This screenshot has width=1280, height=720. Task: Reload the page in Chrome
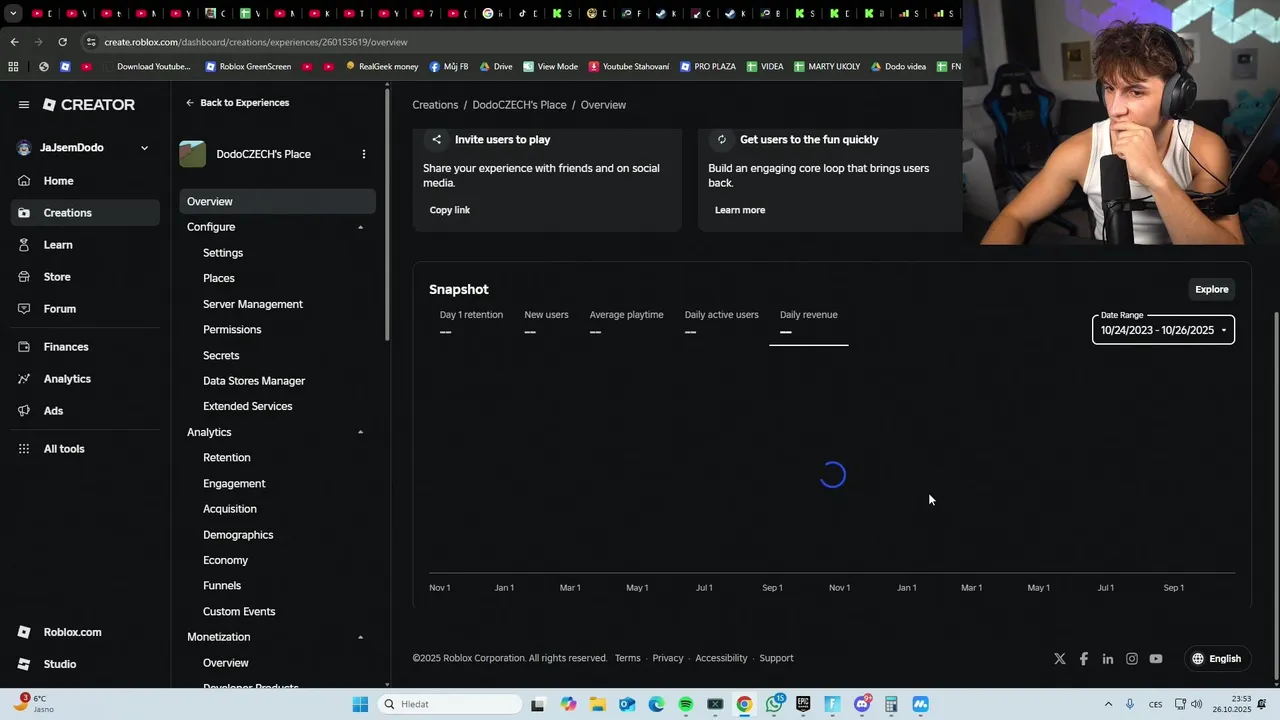63,42
